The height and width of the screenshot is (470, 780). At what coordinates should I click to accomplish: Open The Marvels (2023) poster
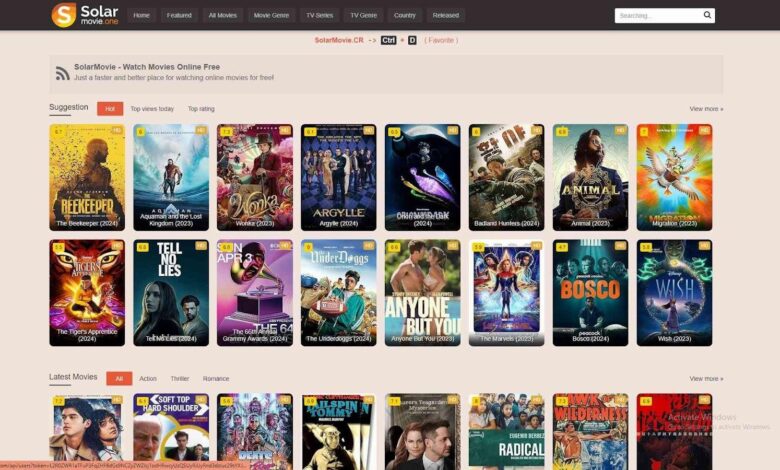(506, 293)
